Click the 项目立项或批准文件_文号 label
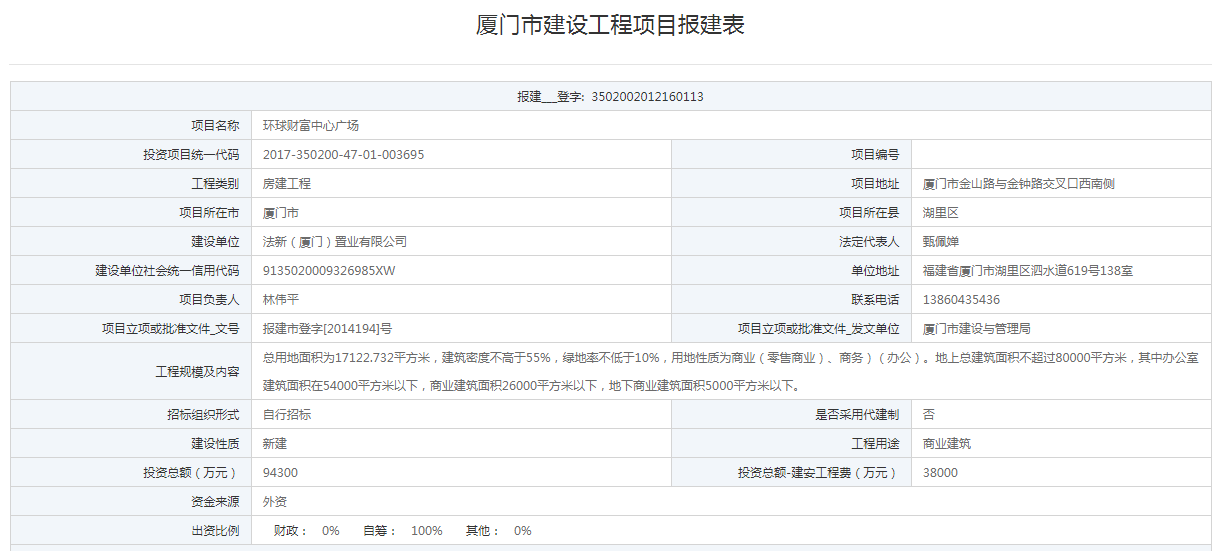Viewport: 1224px width, 551px height. (171, 329)
